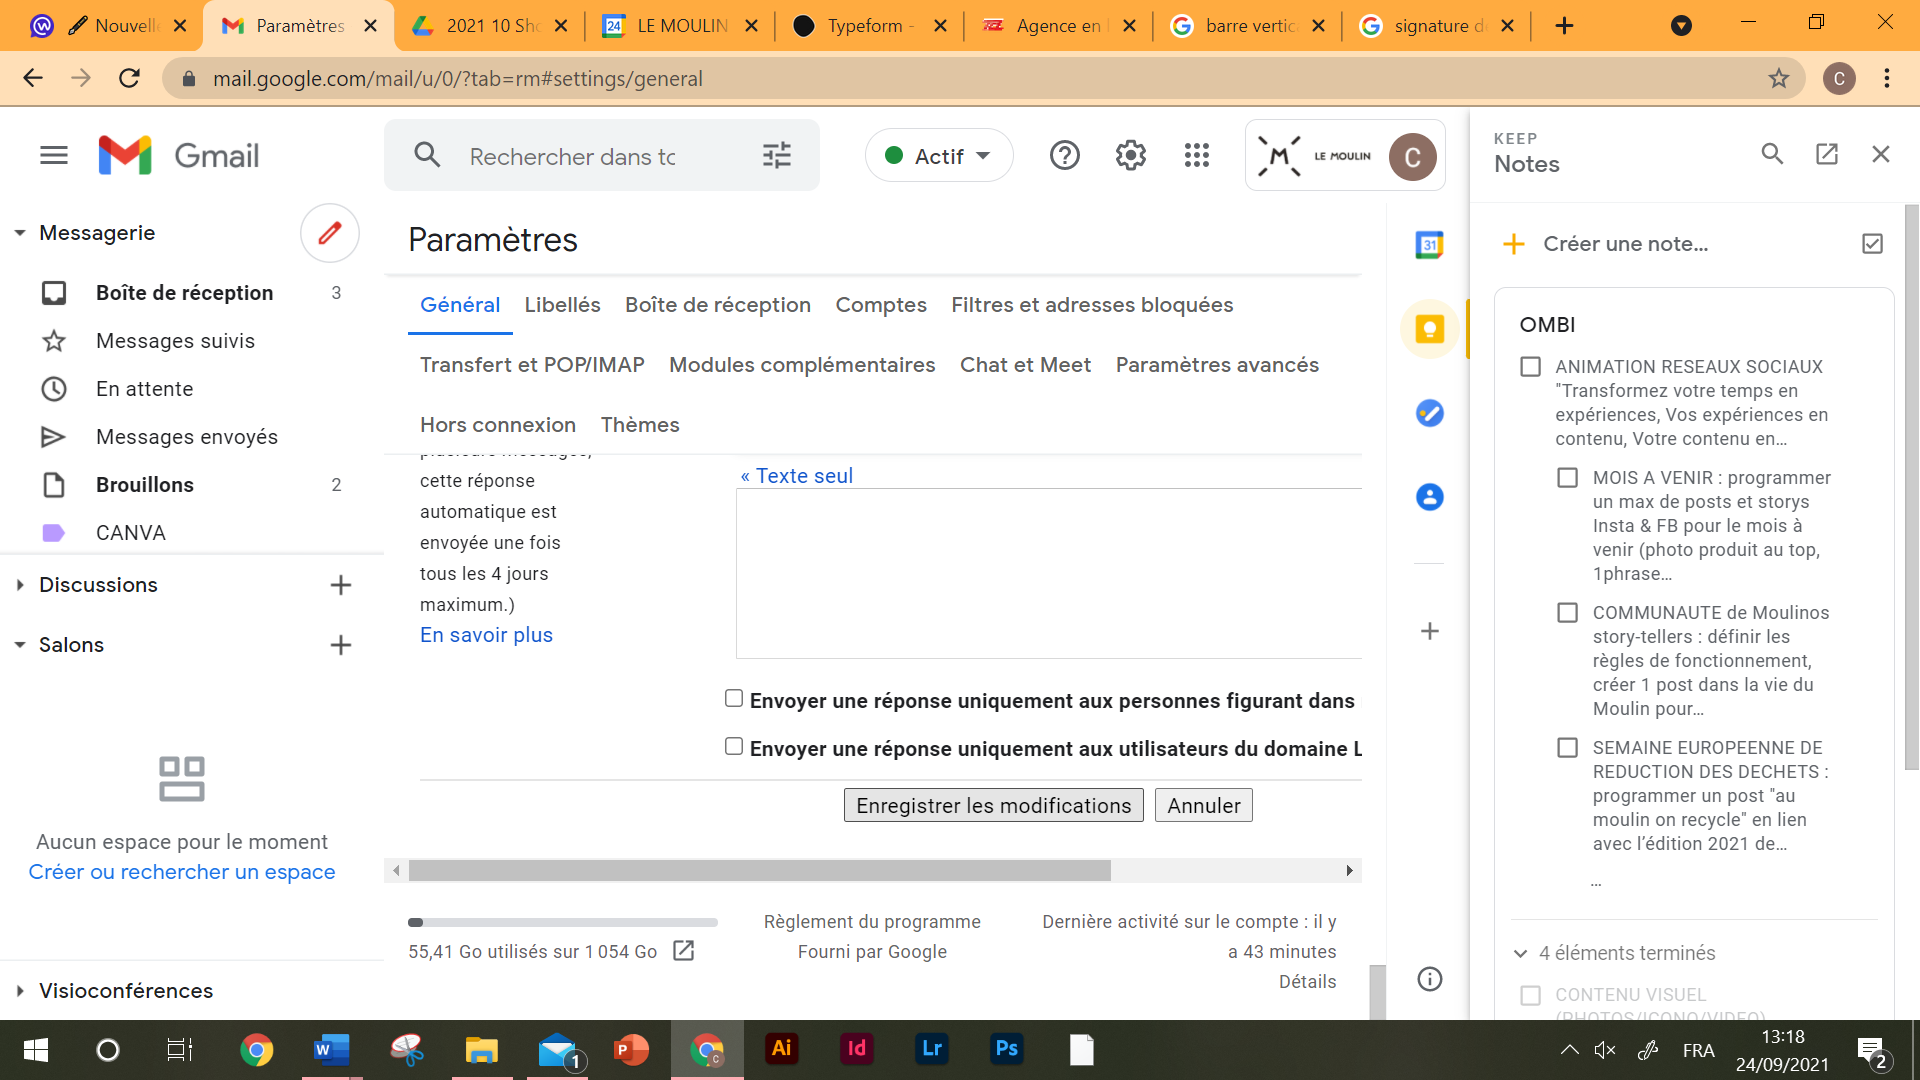Expand the Discussions section

tap(20, 585)
